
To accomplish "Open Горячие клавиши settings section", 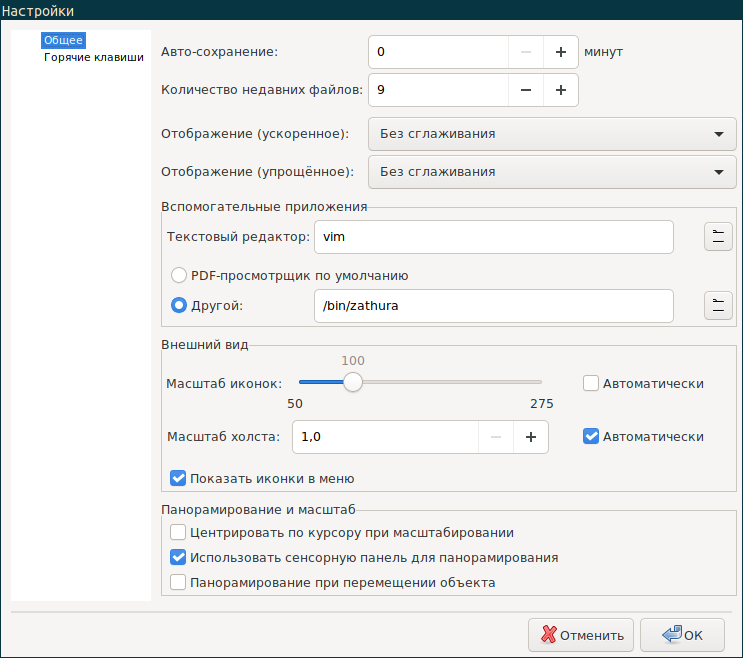I will point(94,57).
